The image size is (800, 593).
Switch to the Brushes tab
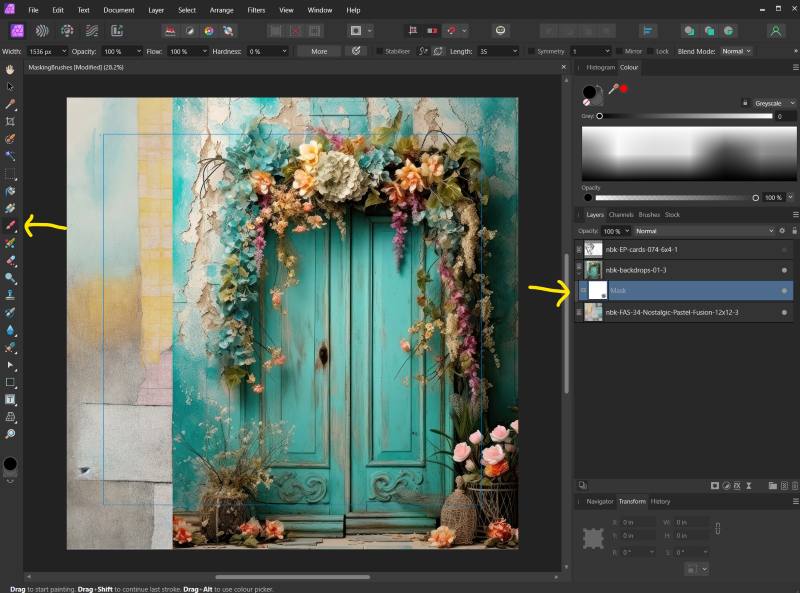pyautogui.click(x=649, y=215)
